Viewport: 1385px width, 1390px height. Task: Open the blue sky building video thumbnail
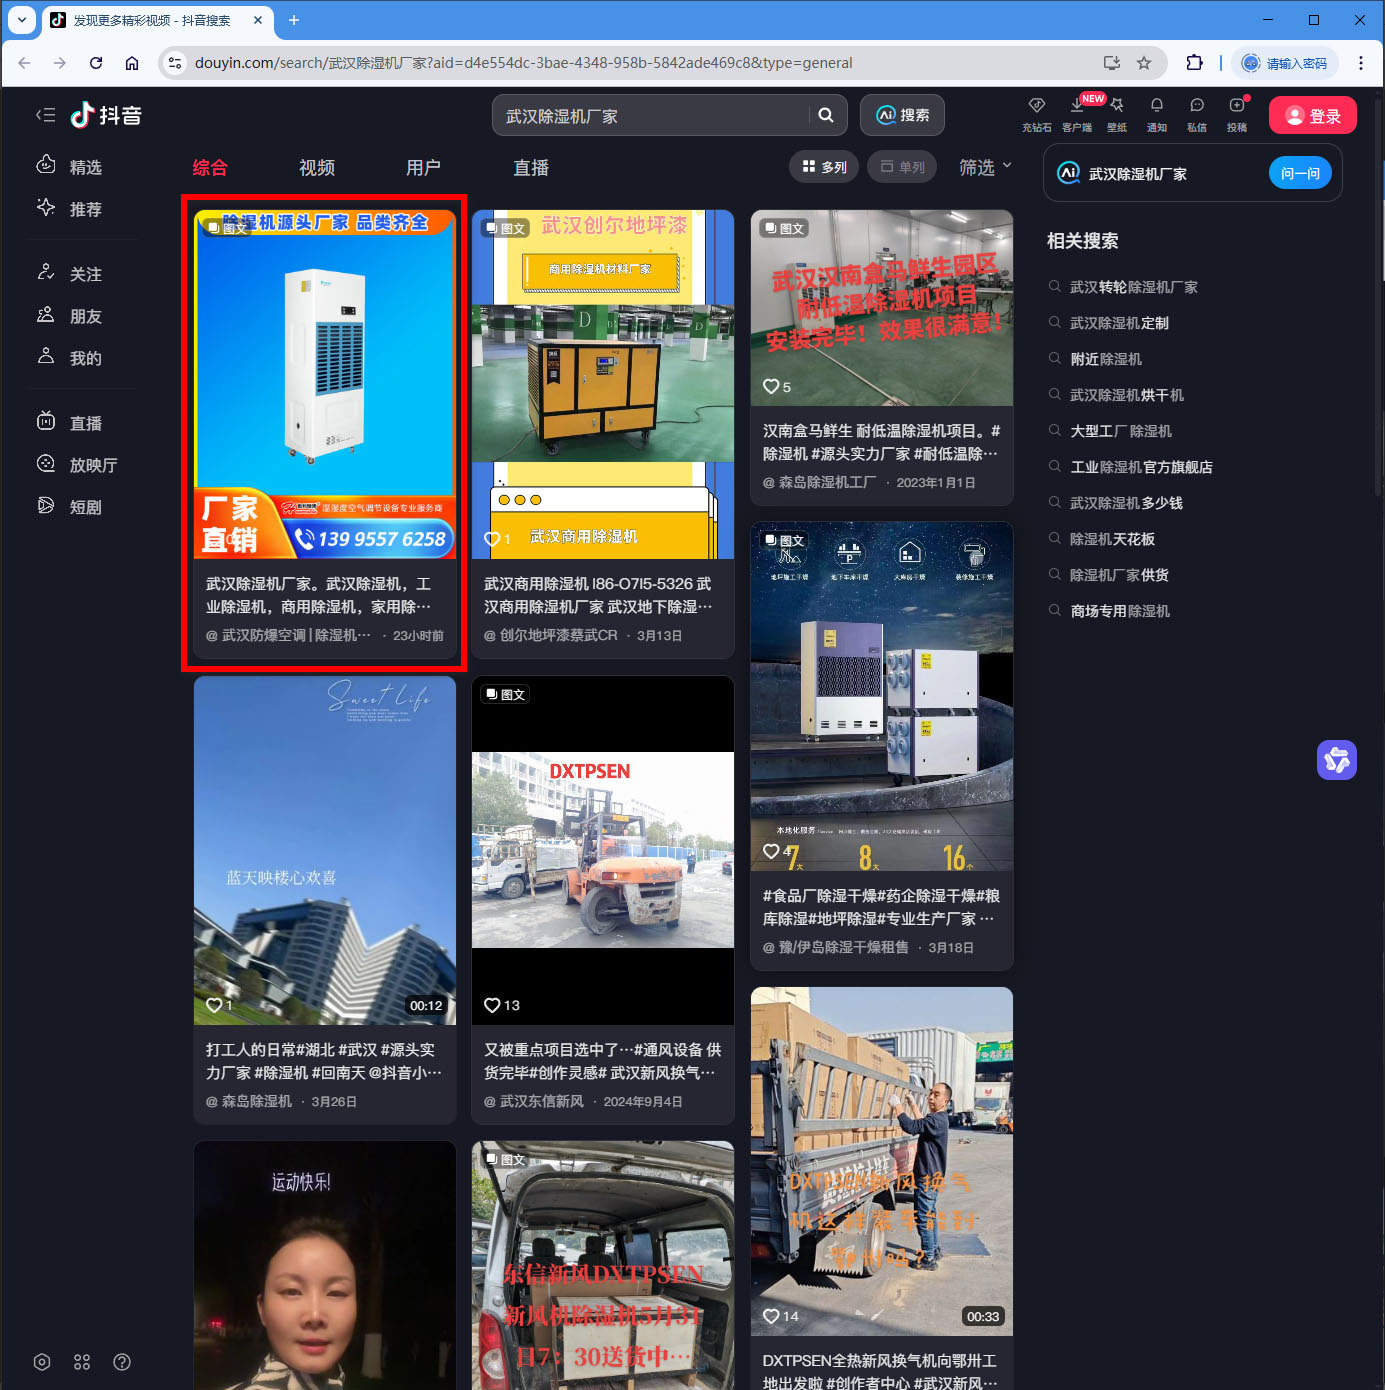[325, 850]
